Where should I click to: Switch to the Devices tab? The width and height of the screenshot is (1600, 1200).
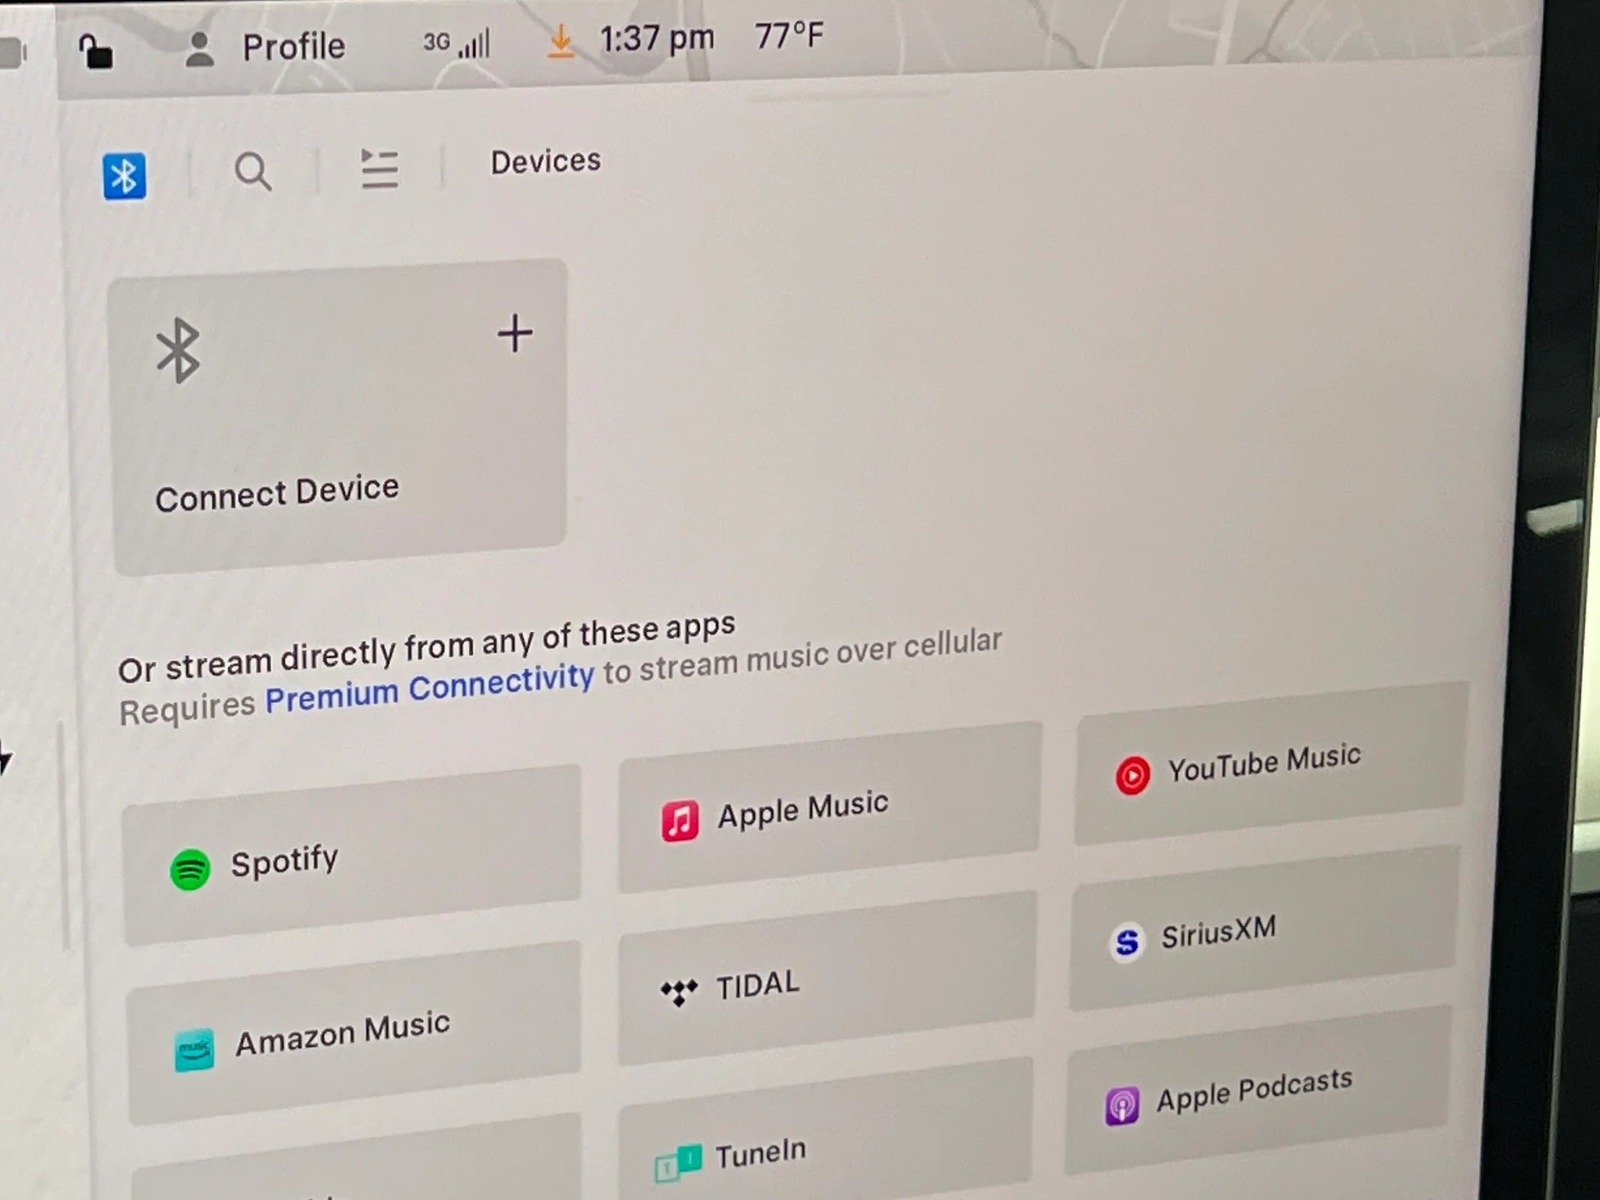pos(545,160)
